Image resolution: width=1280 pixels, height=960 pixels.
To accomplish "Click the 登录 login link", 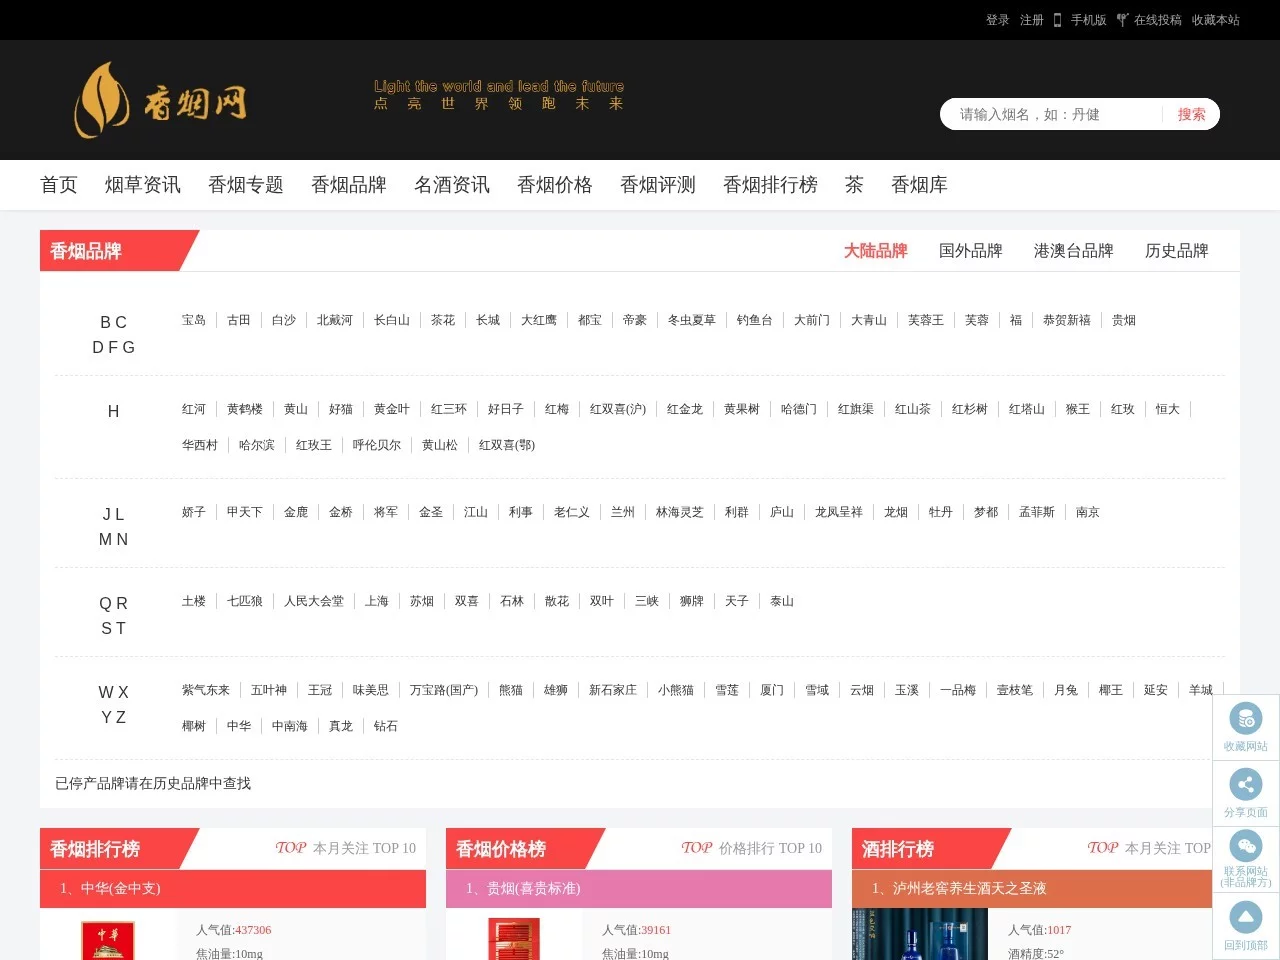I will point(996,20).
